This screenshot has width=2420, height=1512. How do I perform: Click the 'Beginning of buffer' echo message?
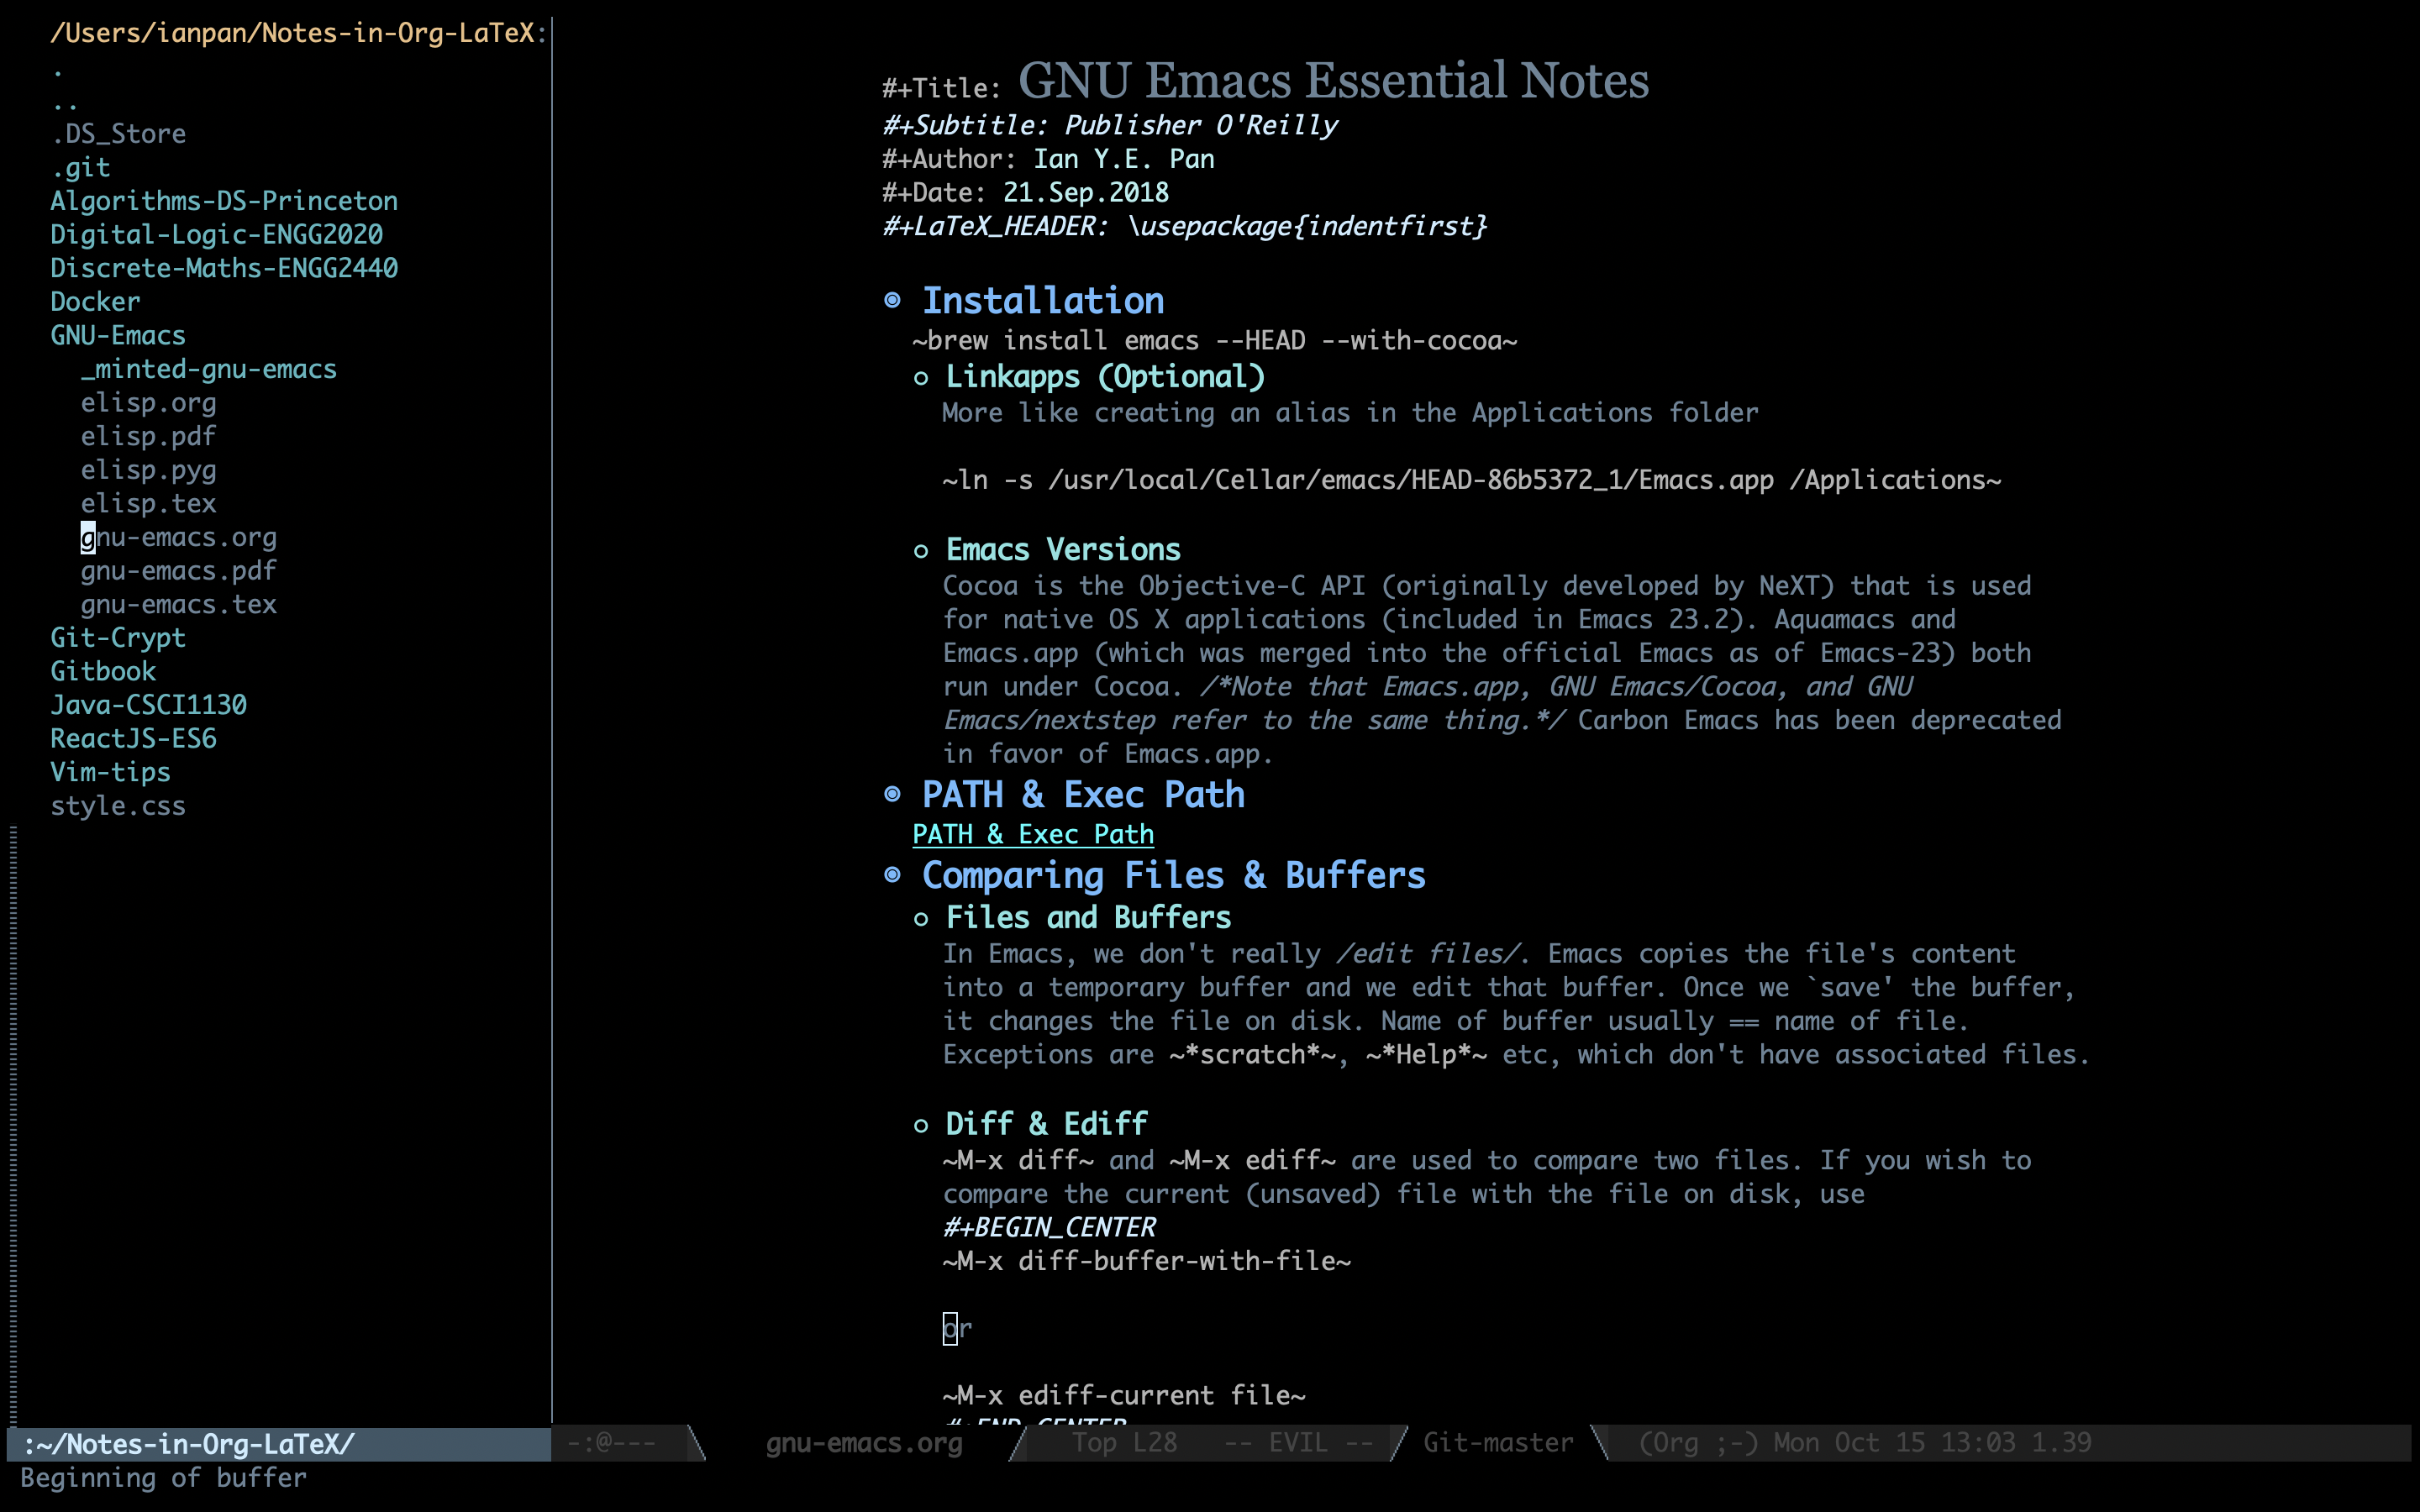point(163,1478)
